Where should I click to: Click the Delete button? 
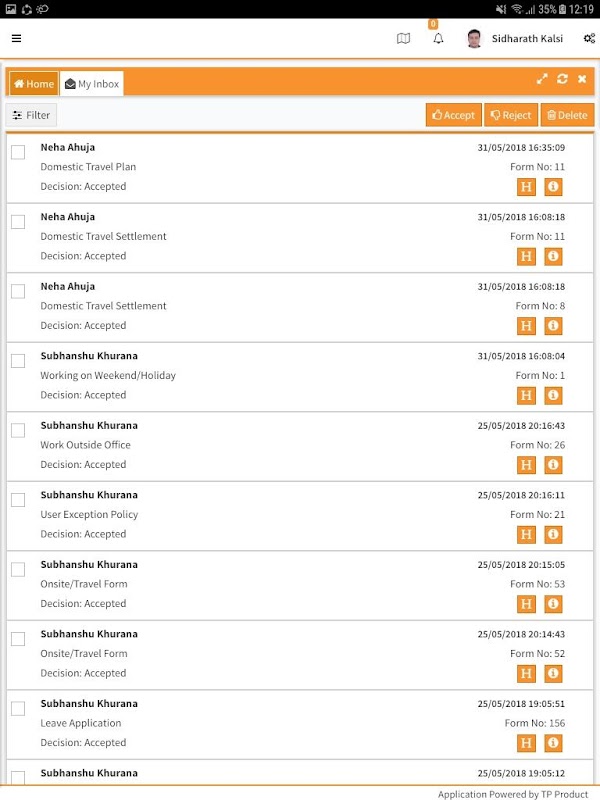[567, 115]
